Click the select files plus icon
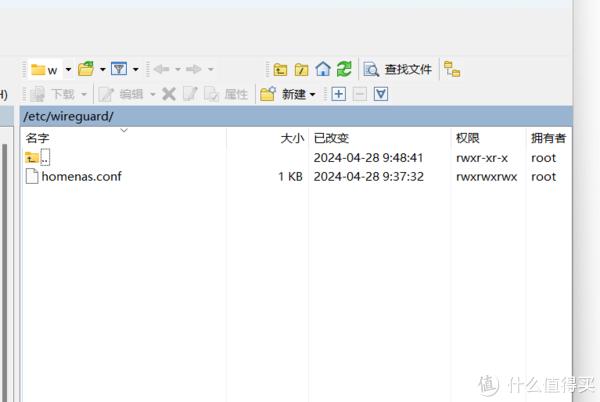The image size is (600, 402). pyautogui.click(x=339, y=94)
